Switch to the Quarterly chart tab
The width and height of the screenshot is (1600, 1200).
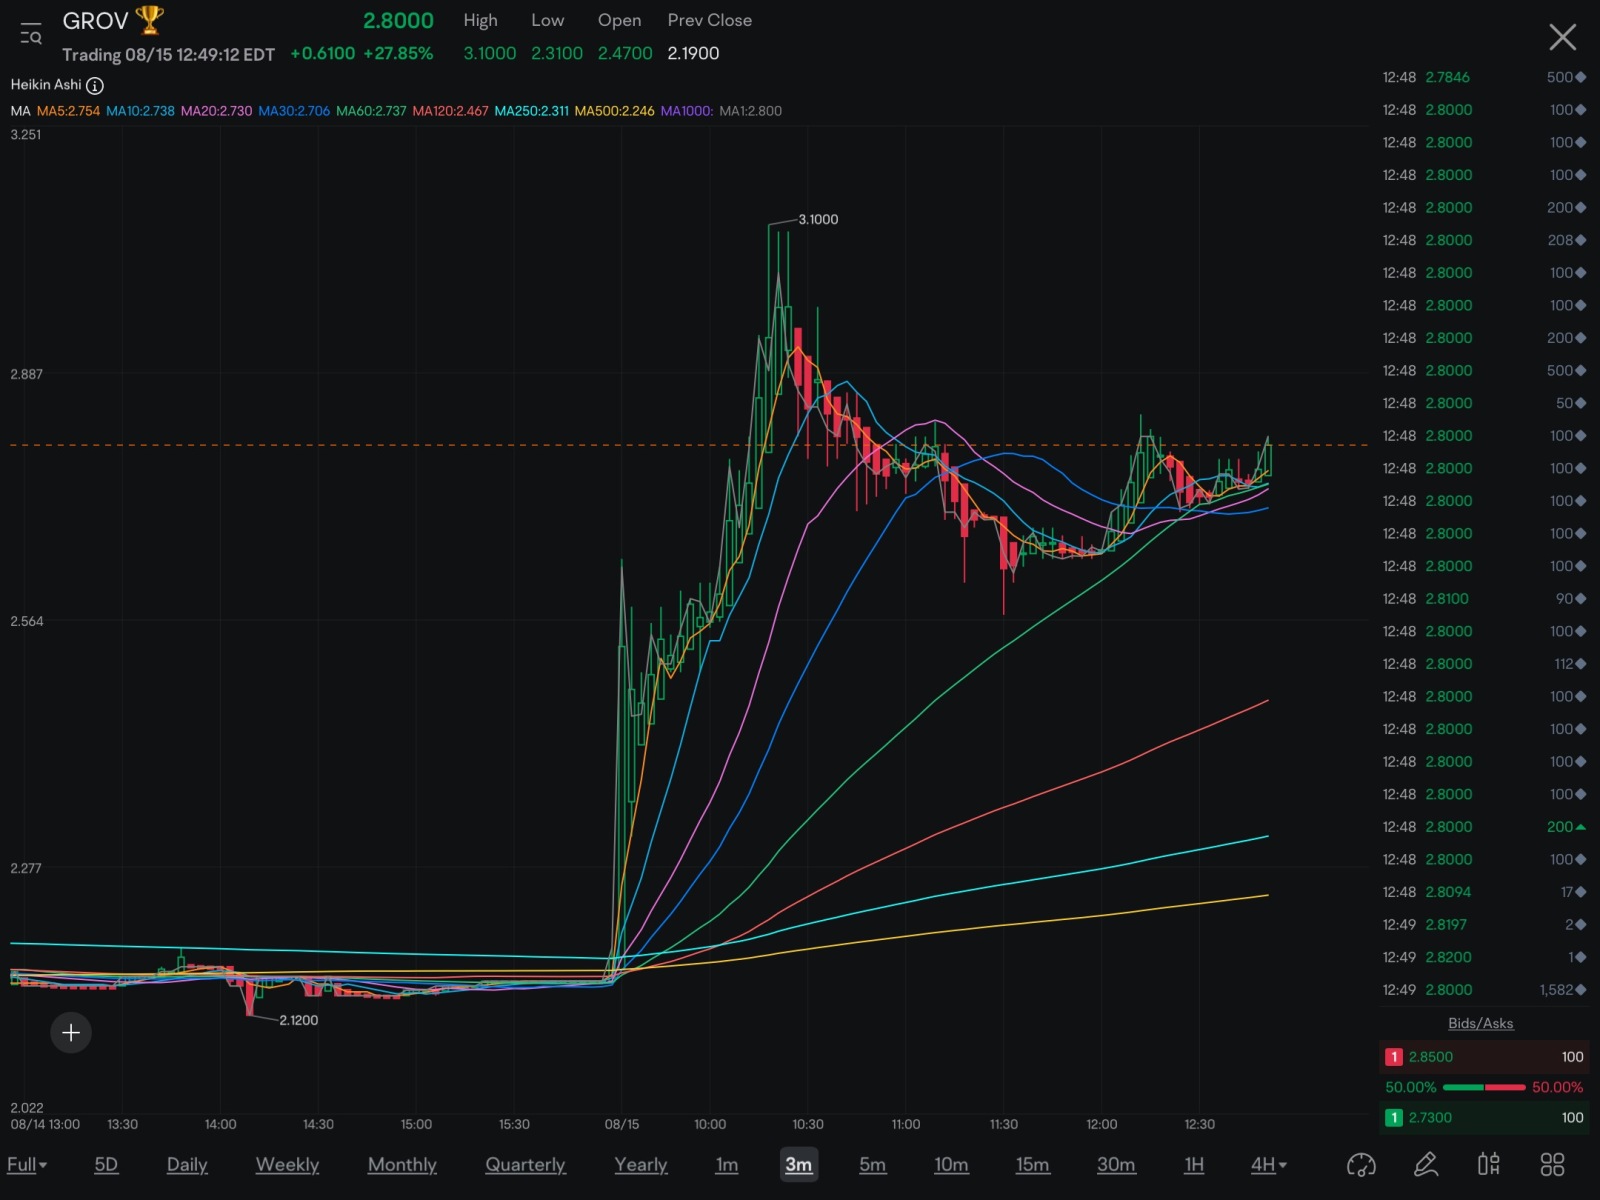[525, 1164]
